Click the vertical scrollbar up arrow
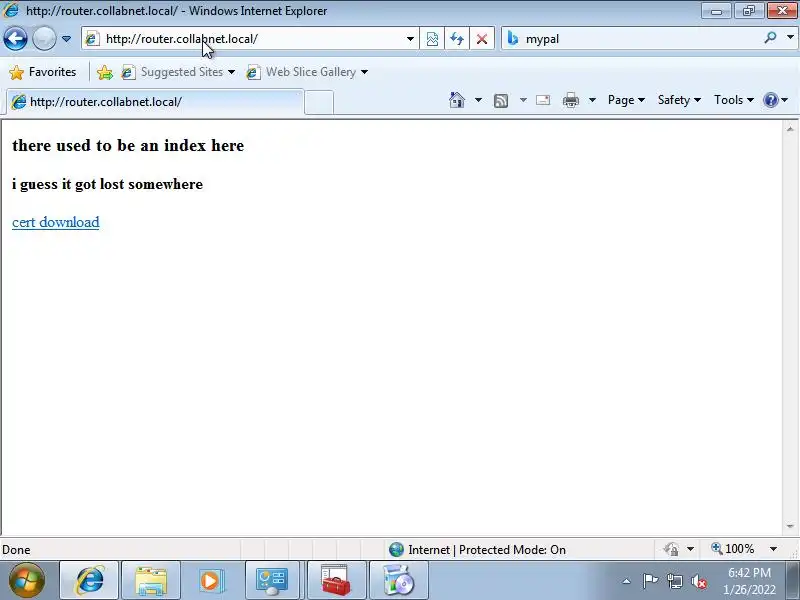Image resolution: width=800 pixels, height=600 pixels. (x=790, y=129)
